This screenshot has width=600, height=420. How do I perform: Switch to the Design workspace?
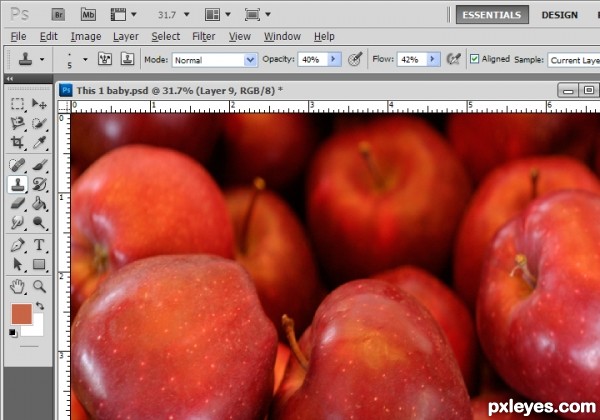coord(559,15)
